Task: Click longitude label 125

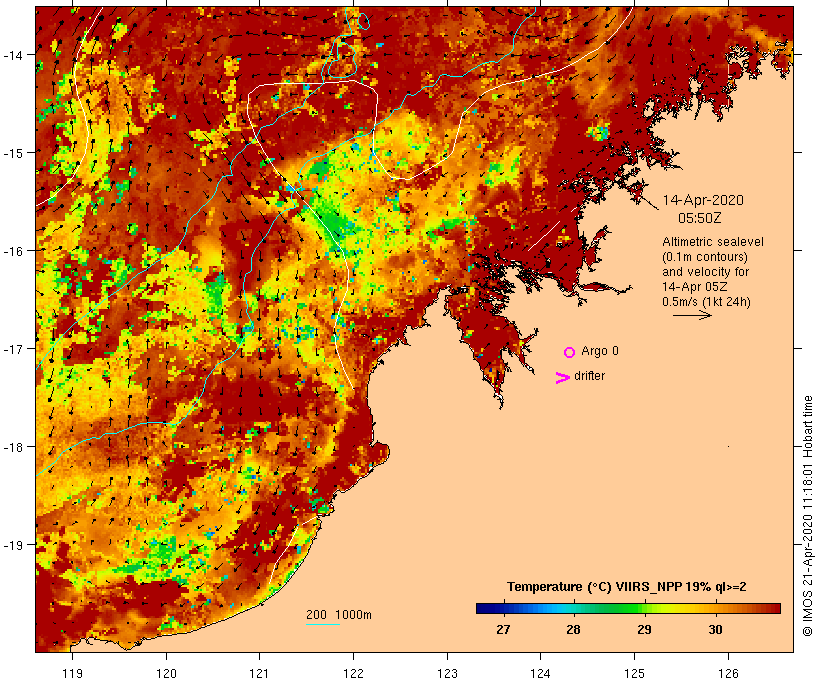Action: pos(634,673)
